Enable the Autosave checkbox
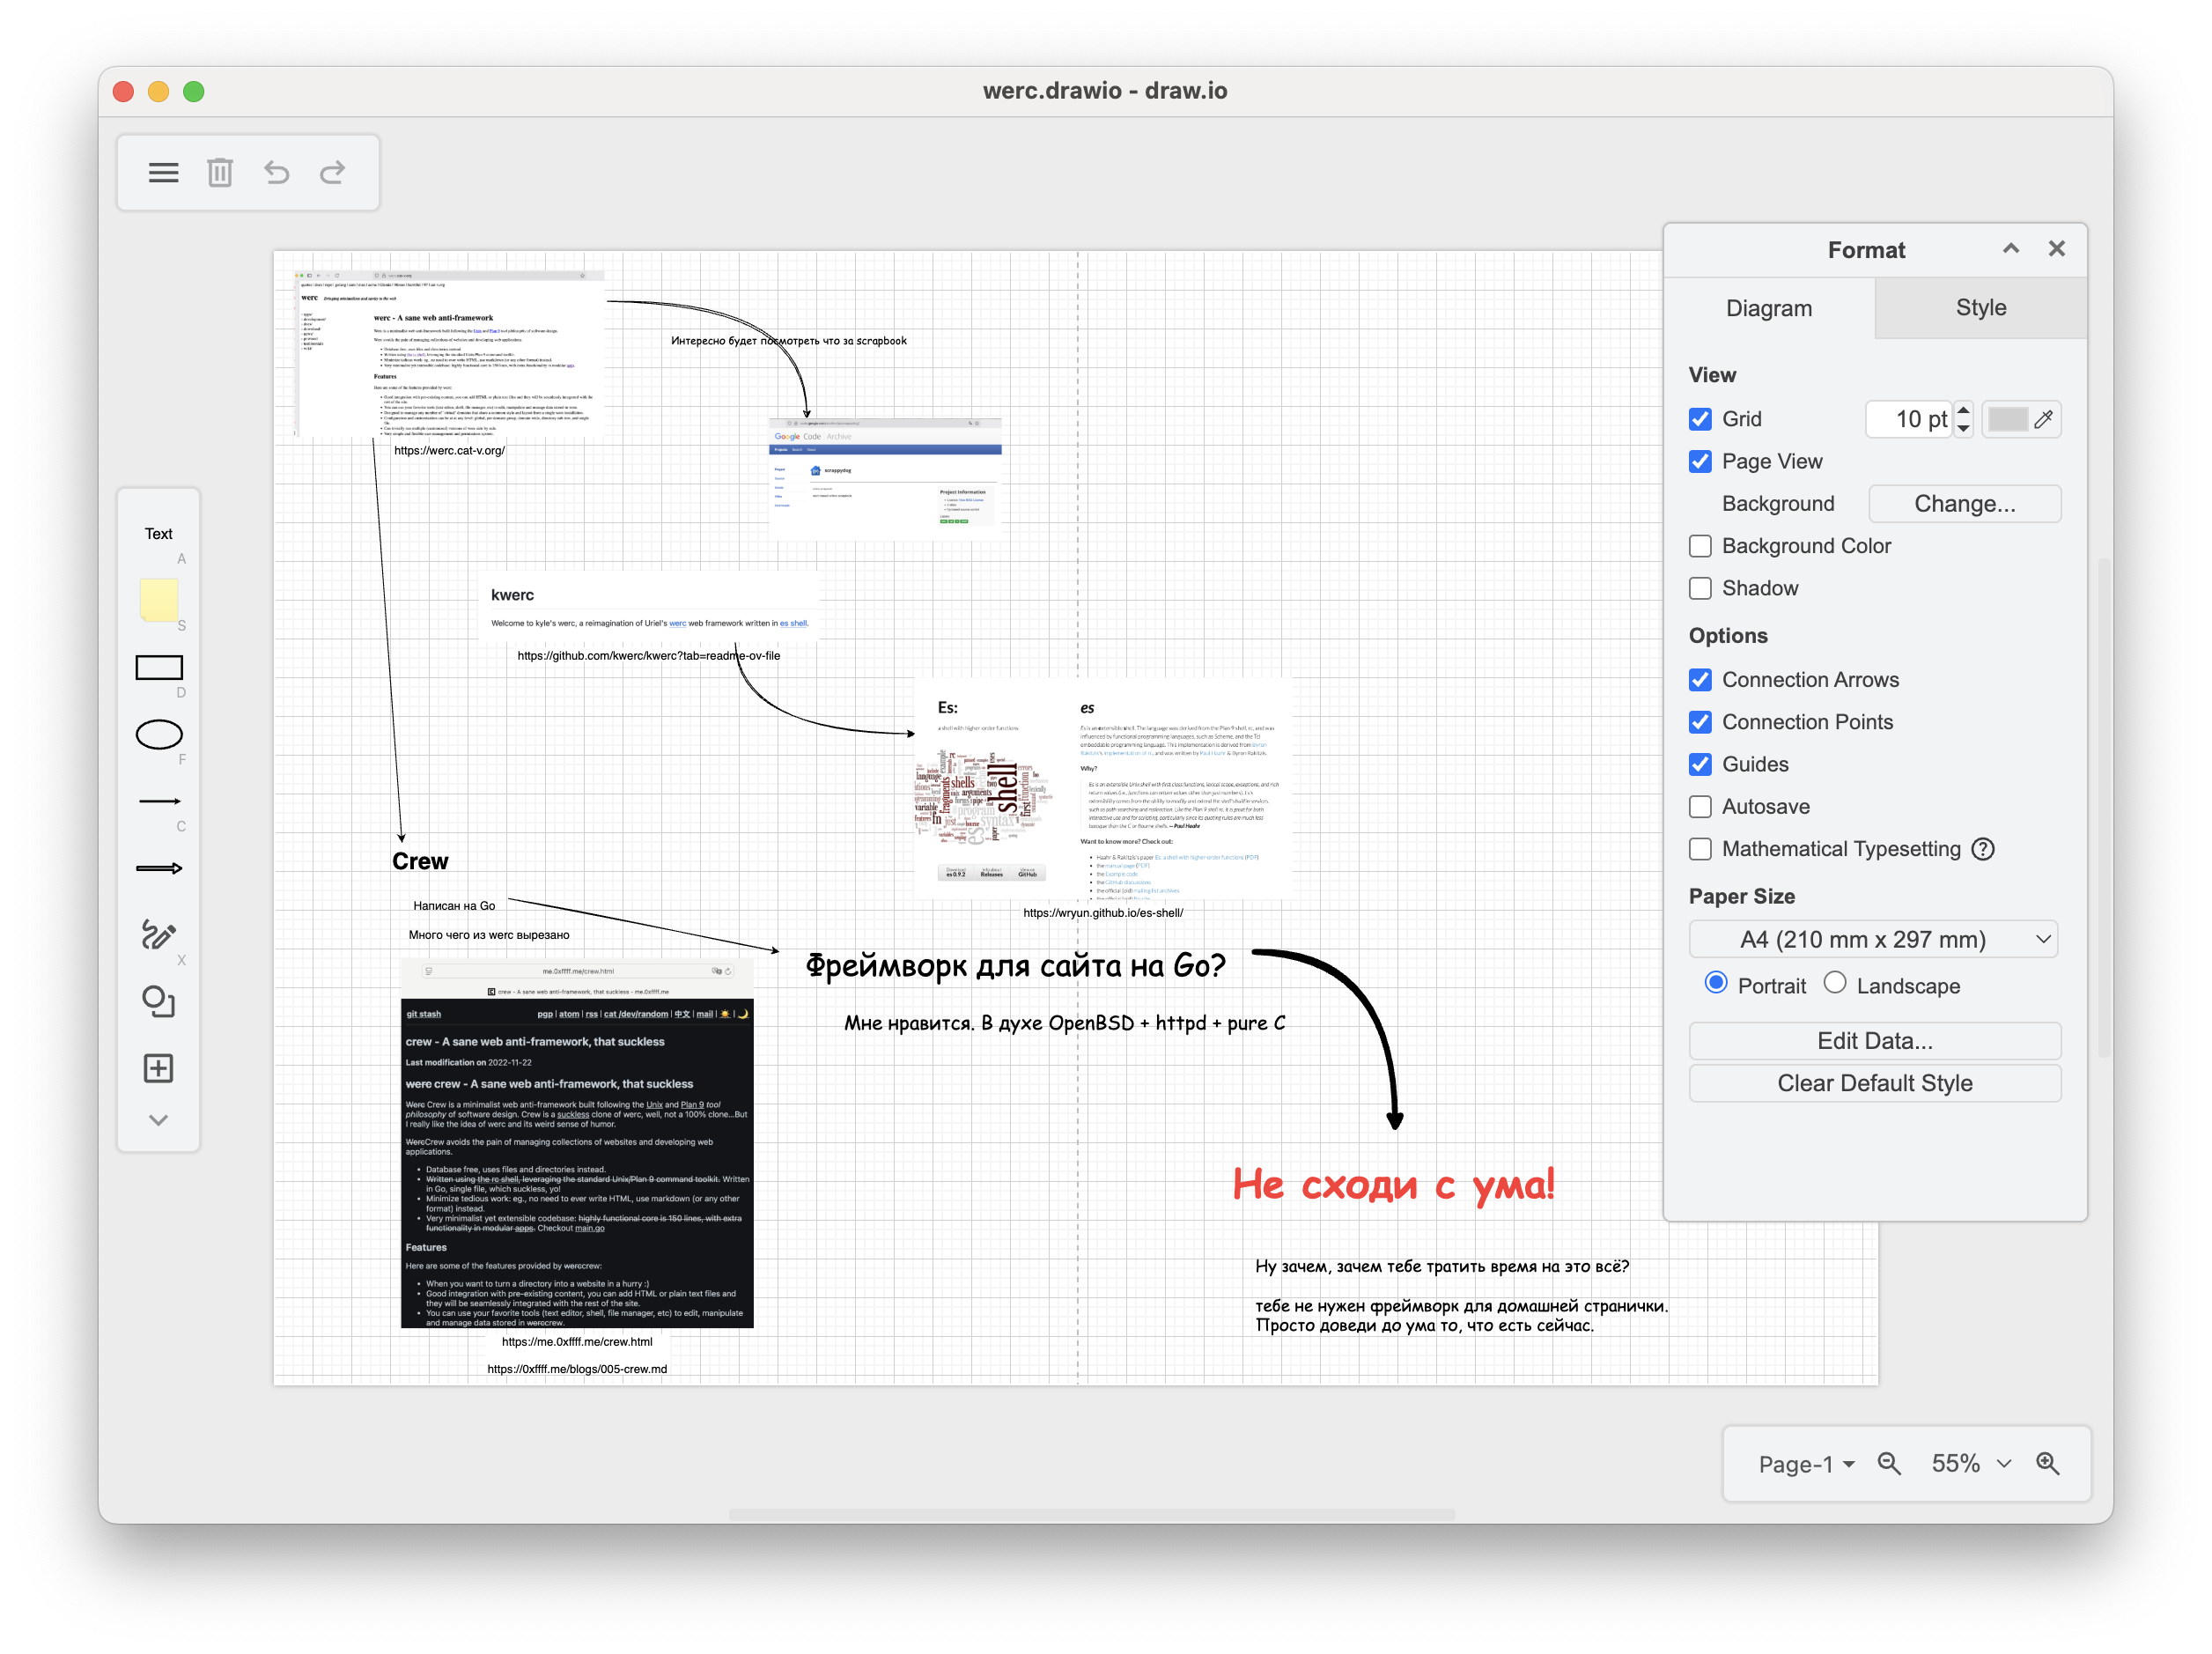 [x=1700, y=806]
